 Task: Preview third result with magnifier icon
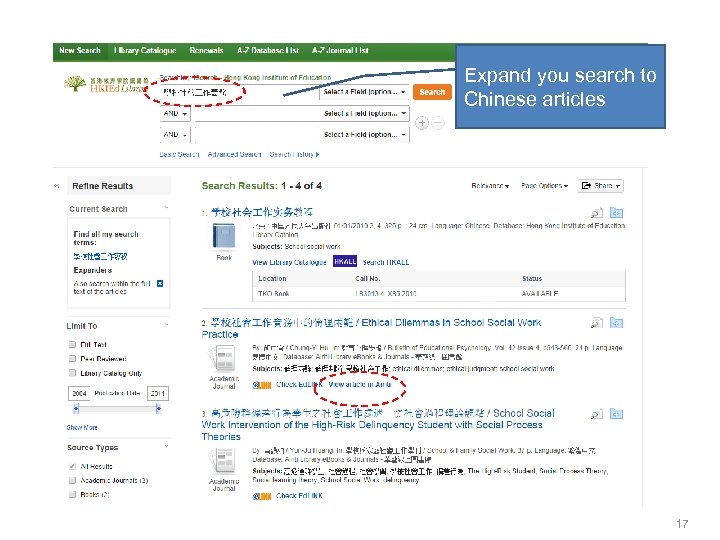[596, 414]
